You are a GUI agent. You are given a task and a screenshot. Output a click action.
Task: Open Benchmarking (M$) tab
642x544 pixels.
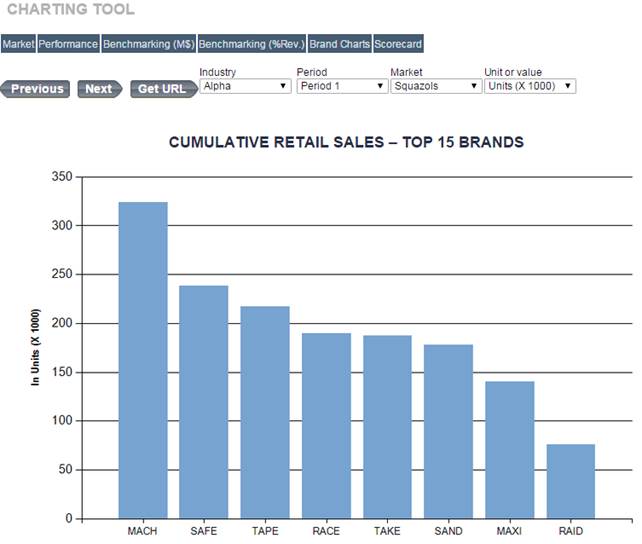tap(148, 44)
